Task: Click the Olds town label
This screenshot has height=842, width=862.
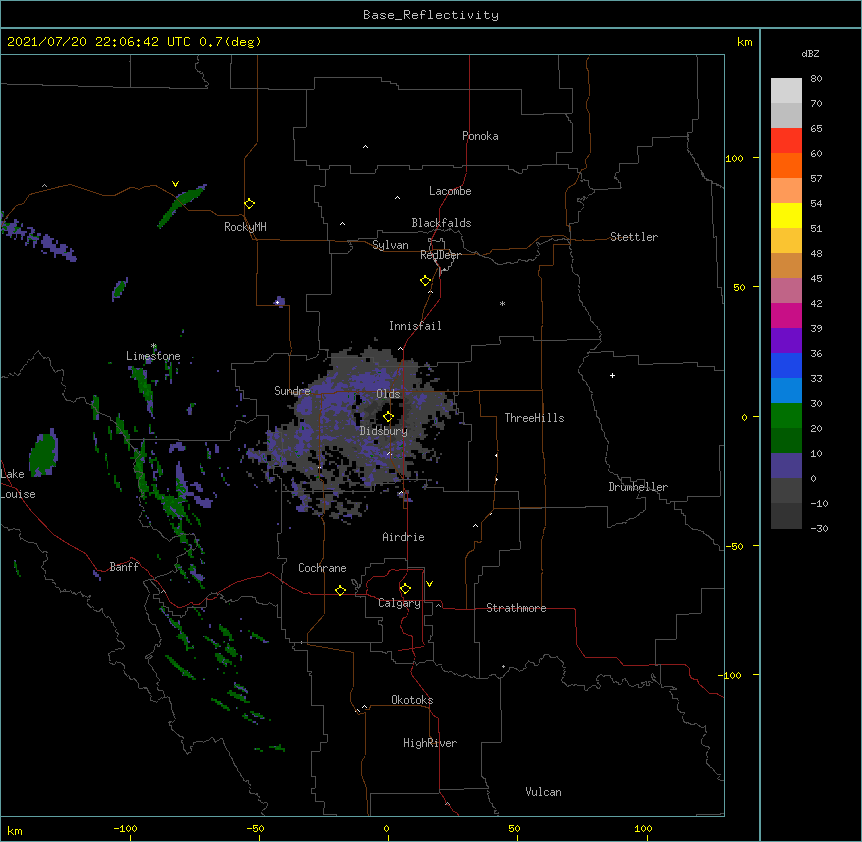Action: pos(388,394)
